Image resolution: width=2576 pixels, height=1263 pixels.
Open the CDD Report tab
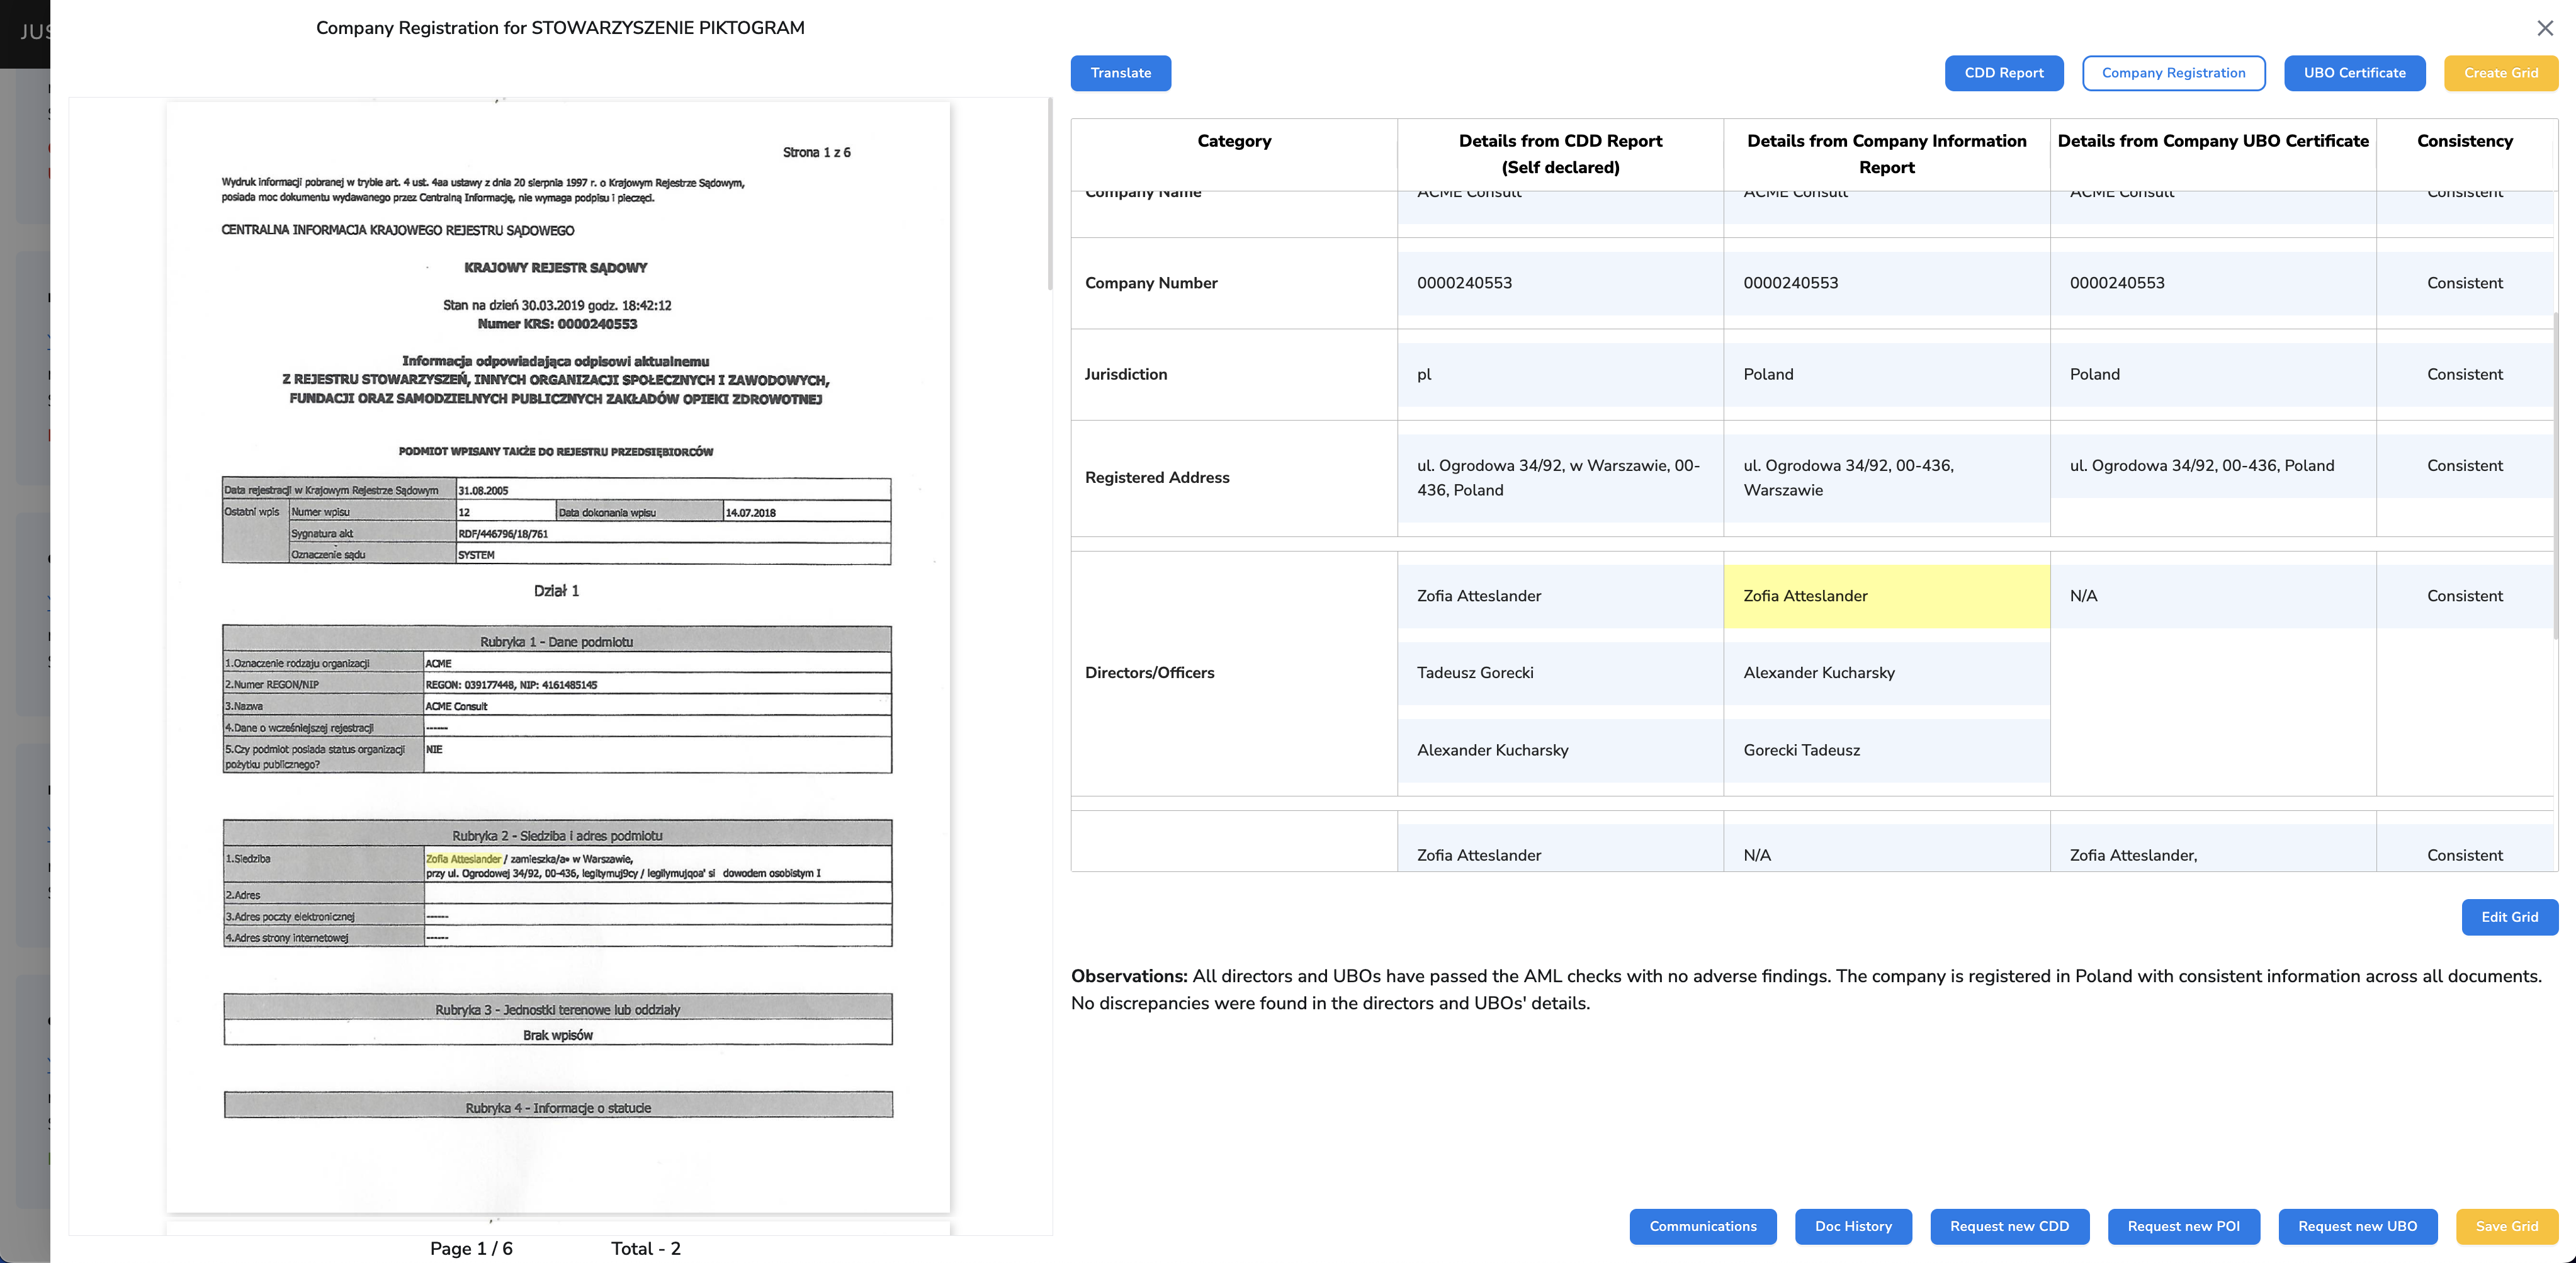coord(2003,73)
